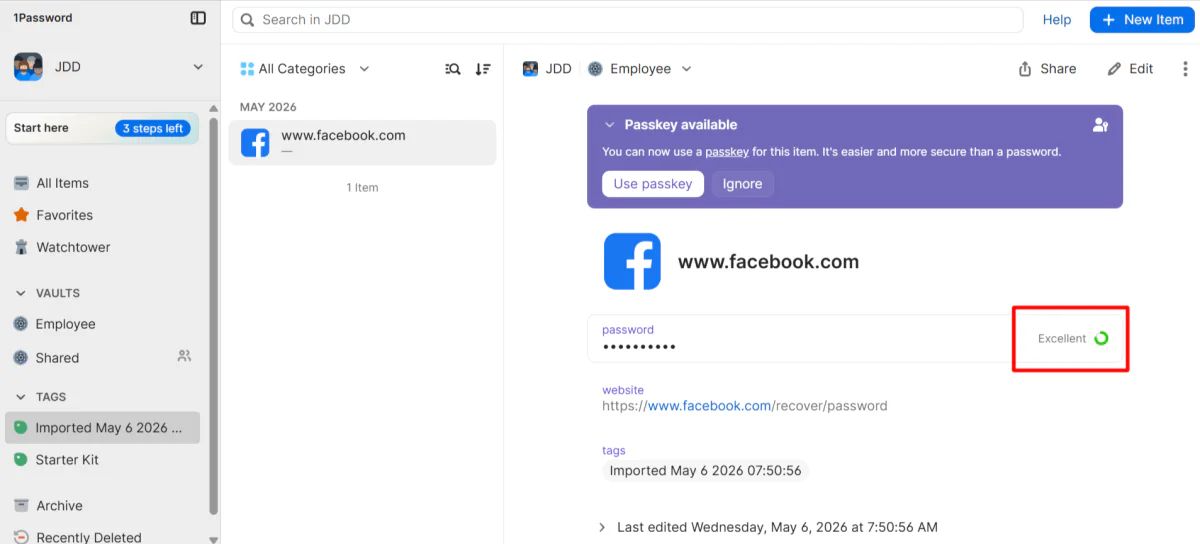Select the Imported May 6 2026 tag
1200x544 pixels.
103,428
